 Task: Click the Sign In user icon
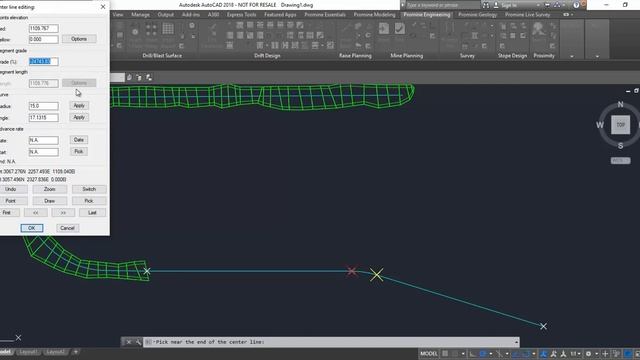(x=496, y=5)
